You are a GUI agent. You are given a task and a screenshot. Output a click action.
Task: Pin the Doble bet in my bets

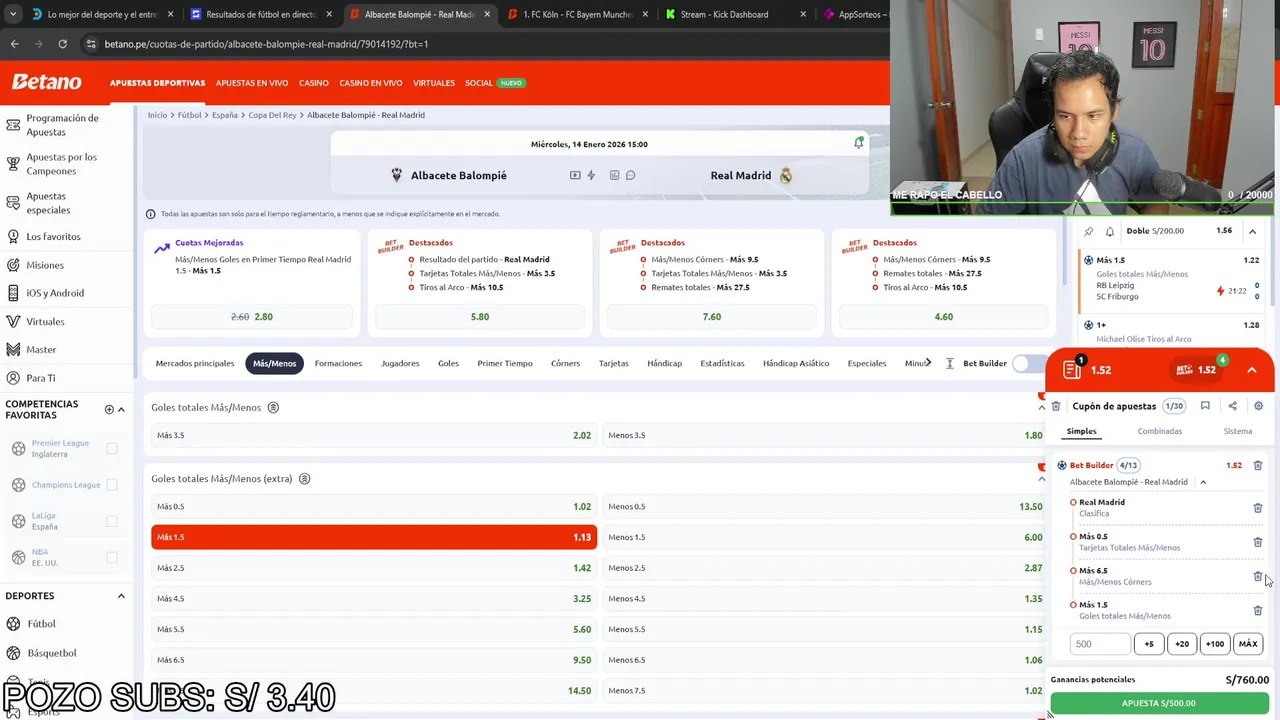[x=1089, y=231]
